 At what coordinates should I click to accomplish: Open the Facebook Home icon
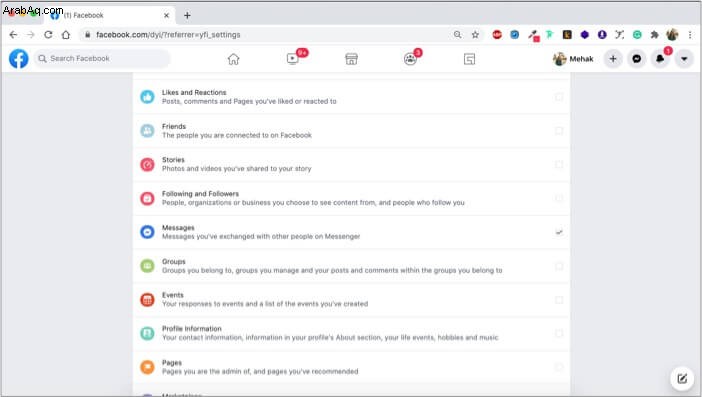tap(233, 59)
